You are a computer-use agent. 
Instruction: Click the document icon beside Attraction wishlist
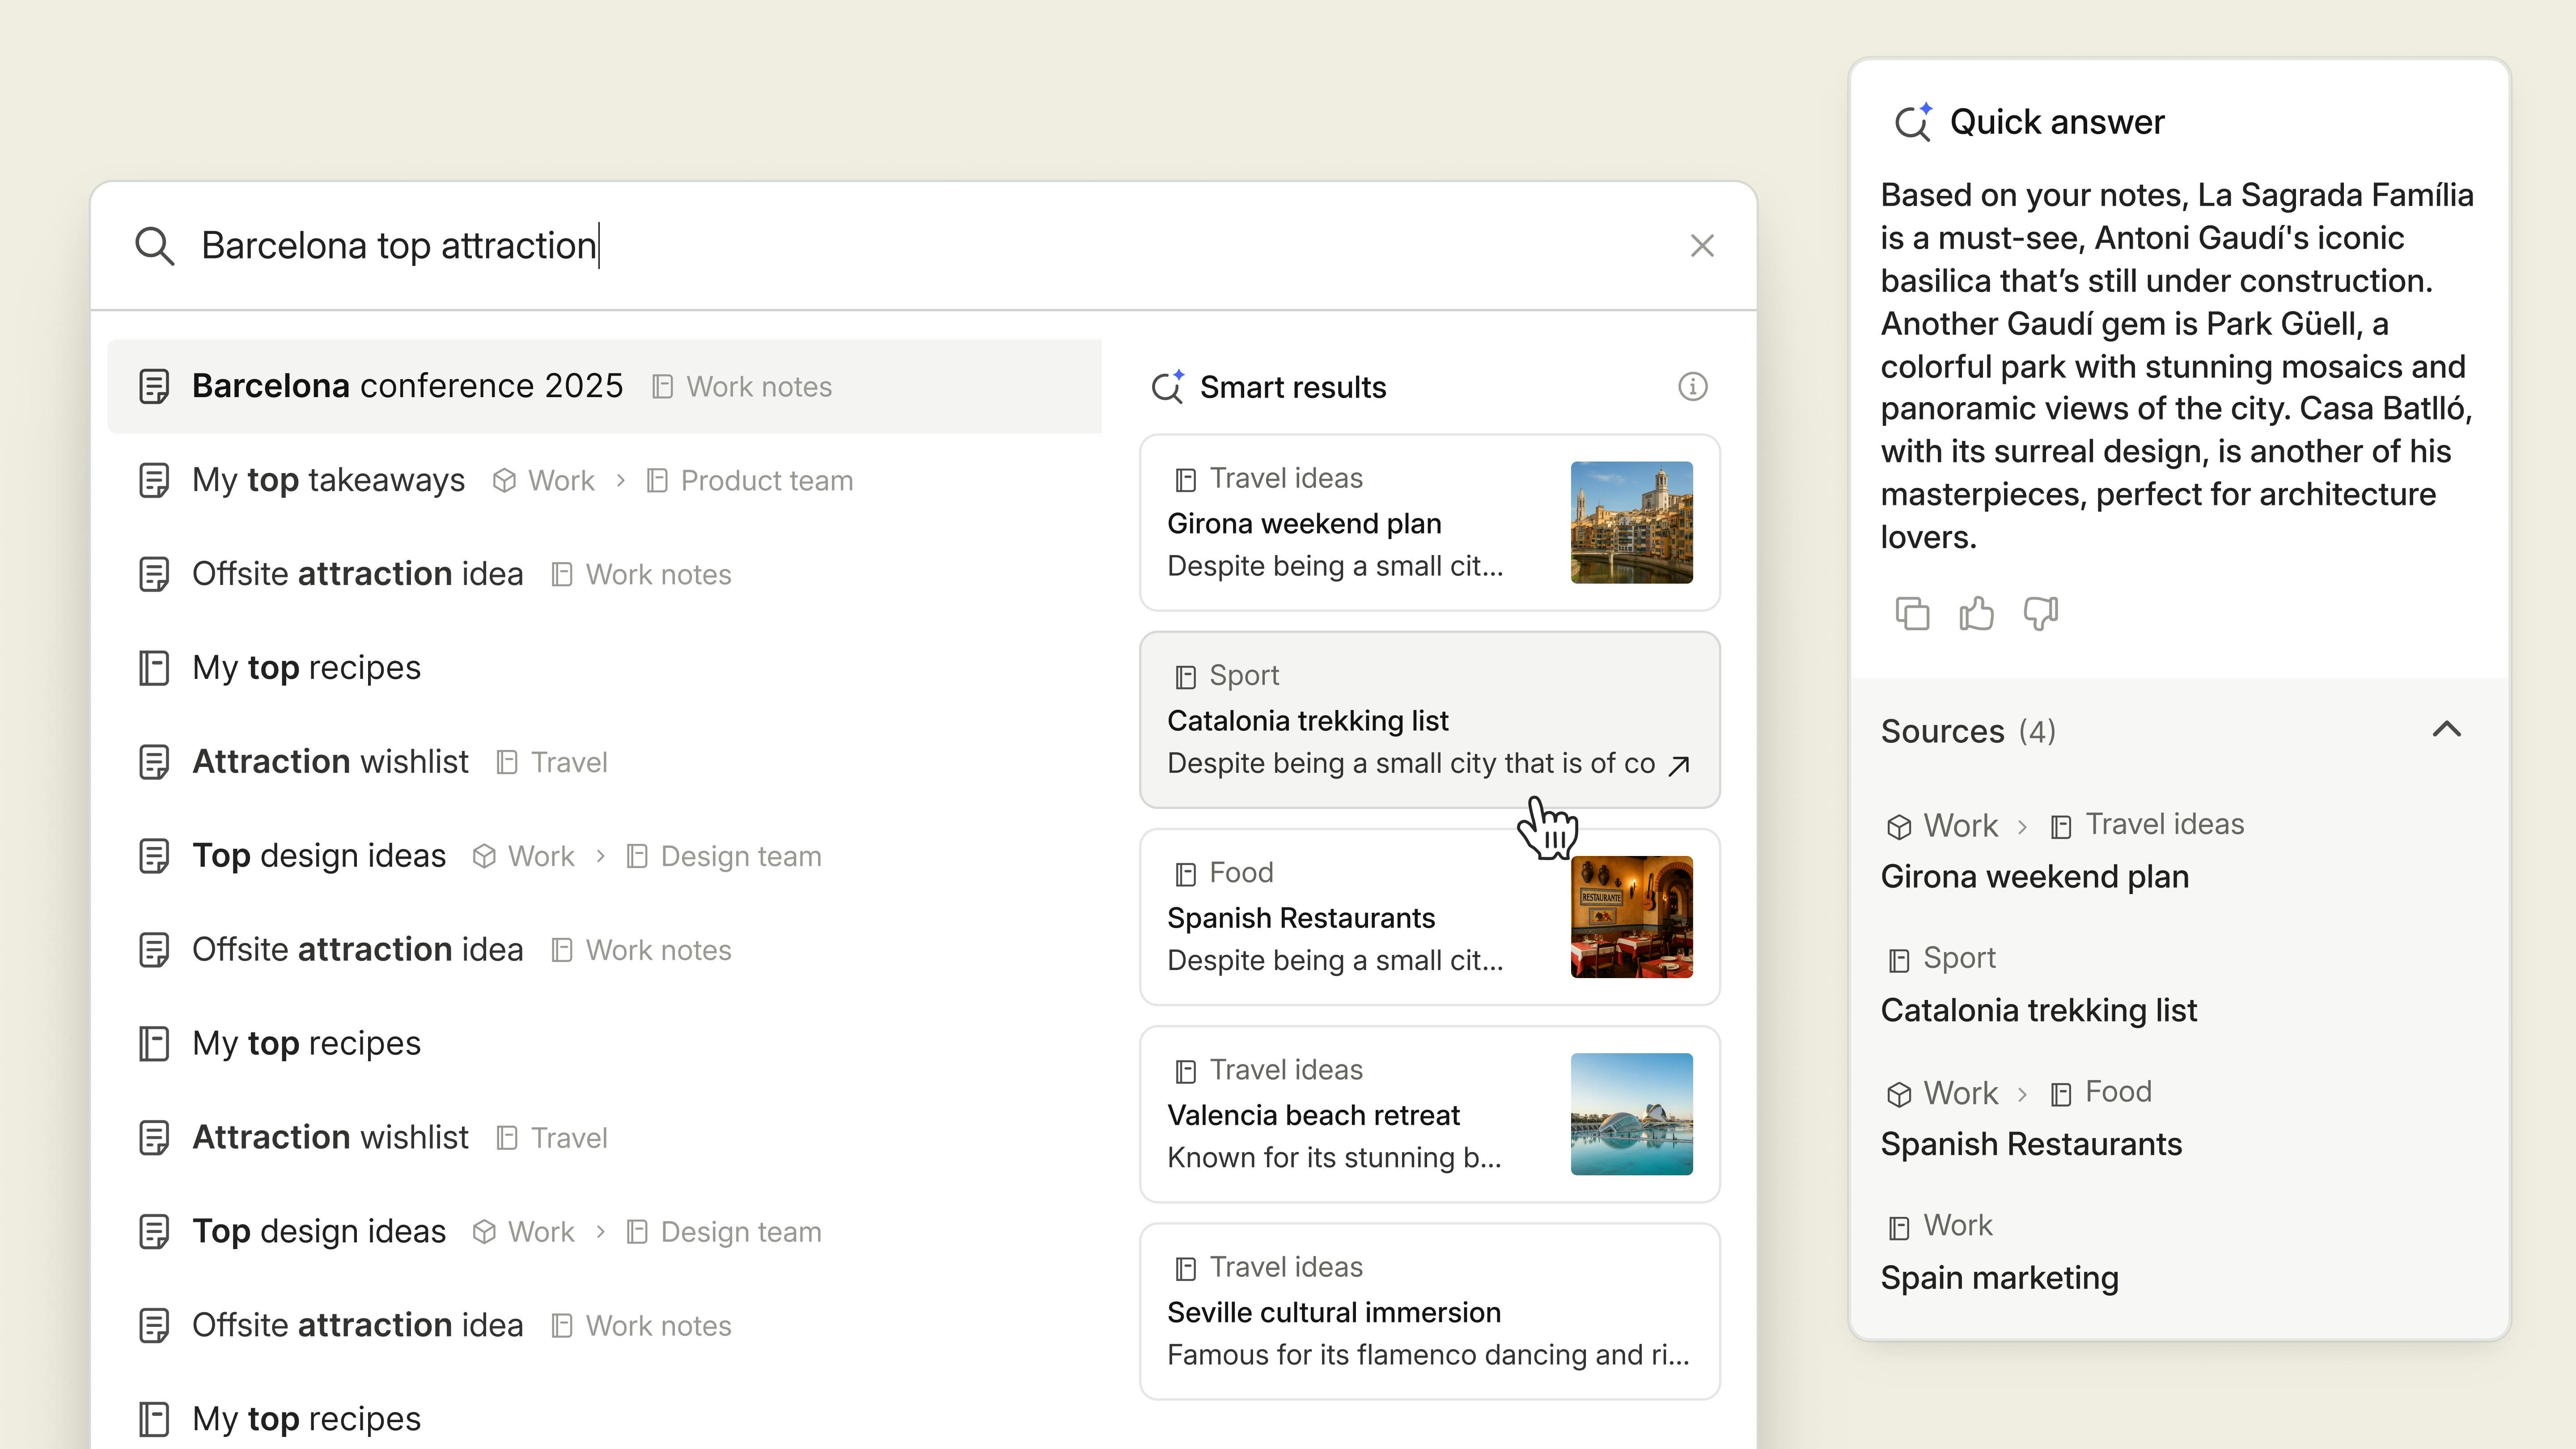(156, 761)
